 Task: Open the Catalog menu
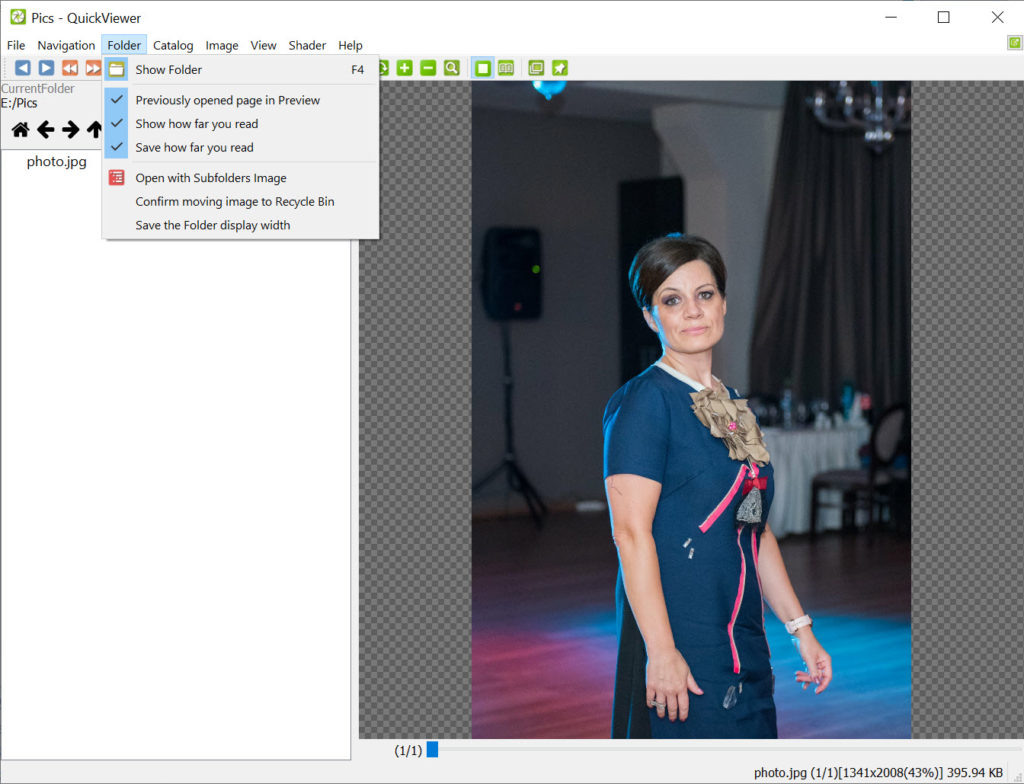[x=173, y=45]
